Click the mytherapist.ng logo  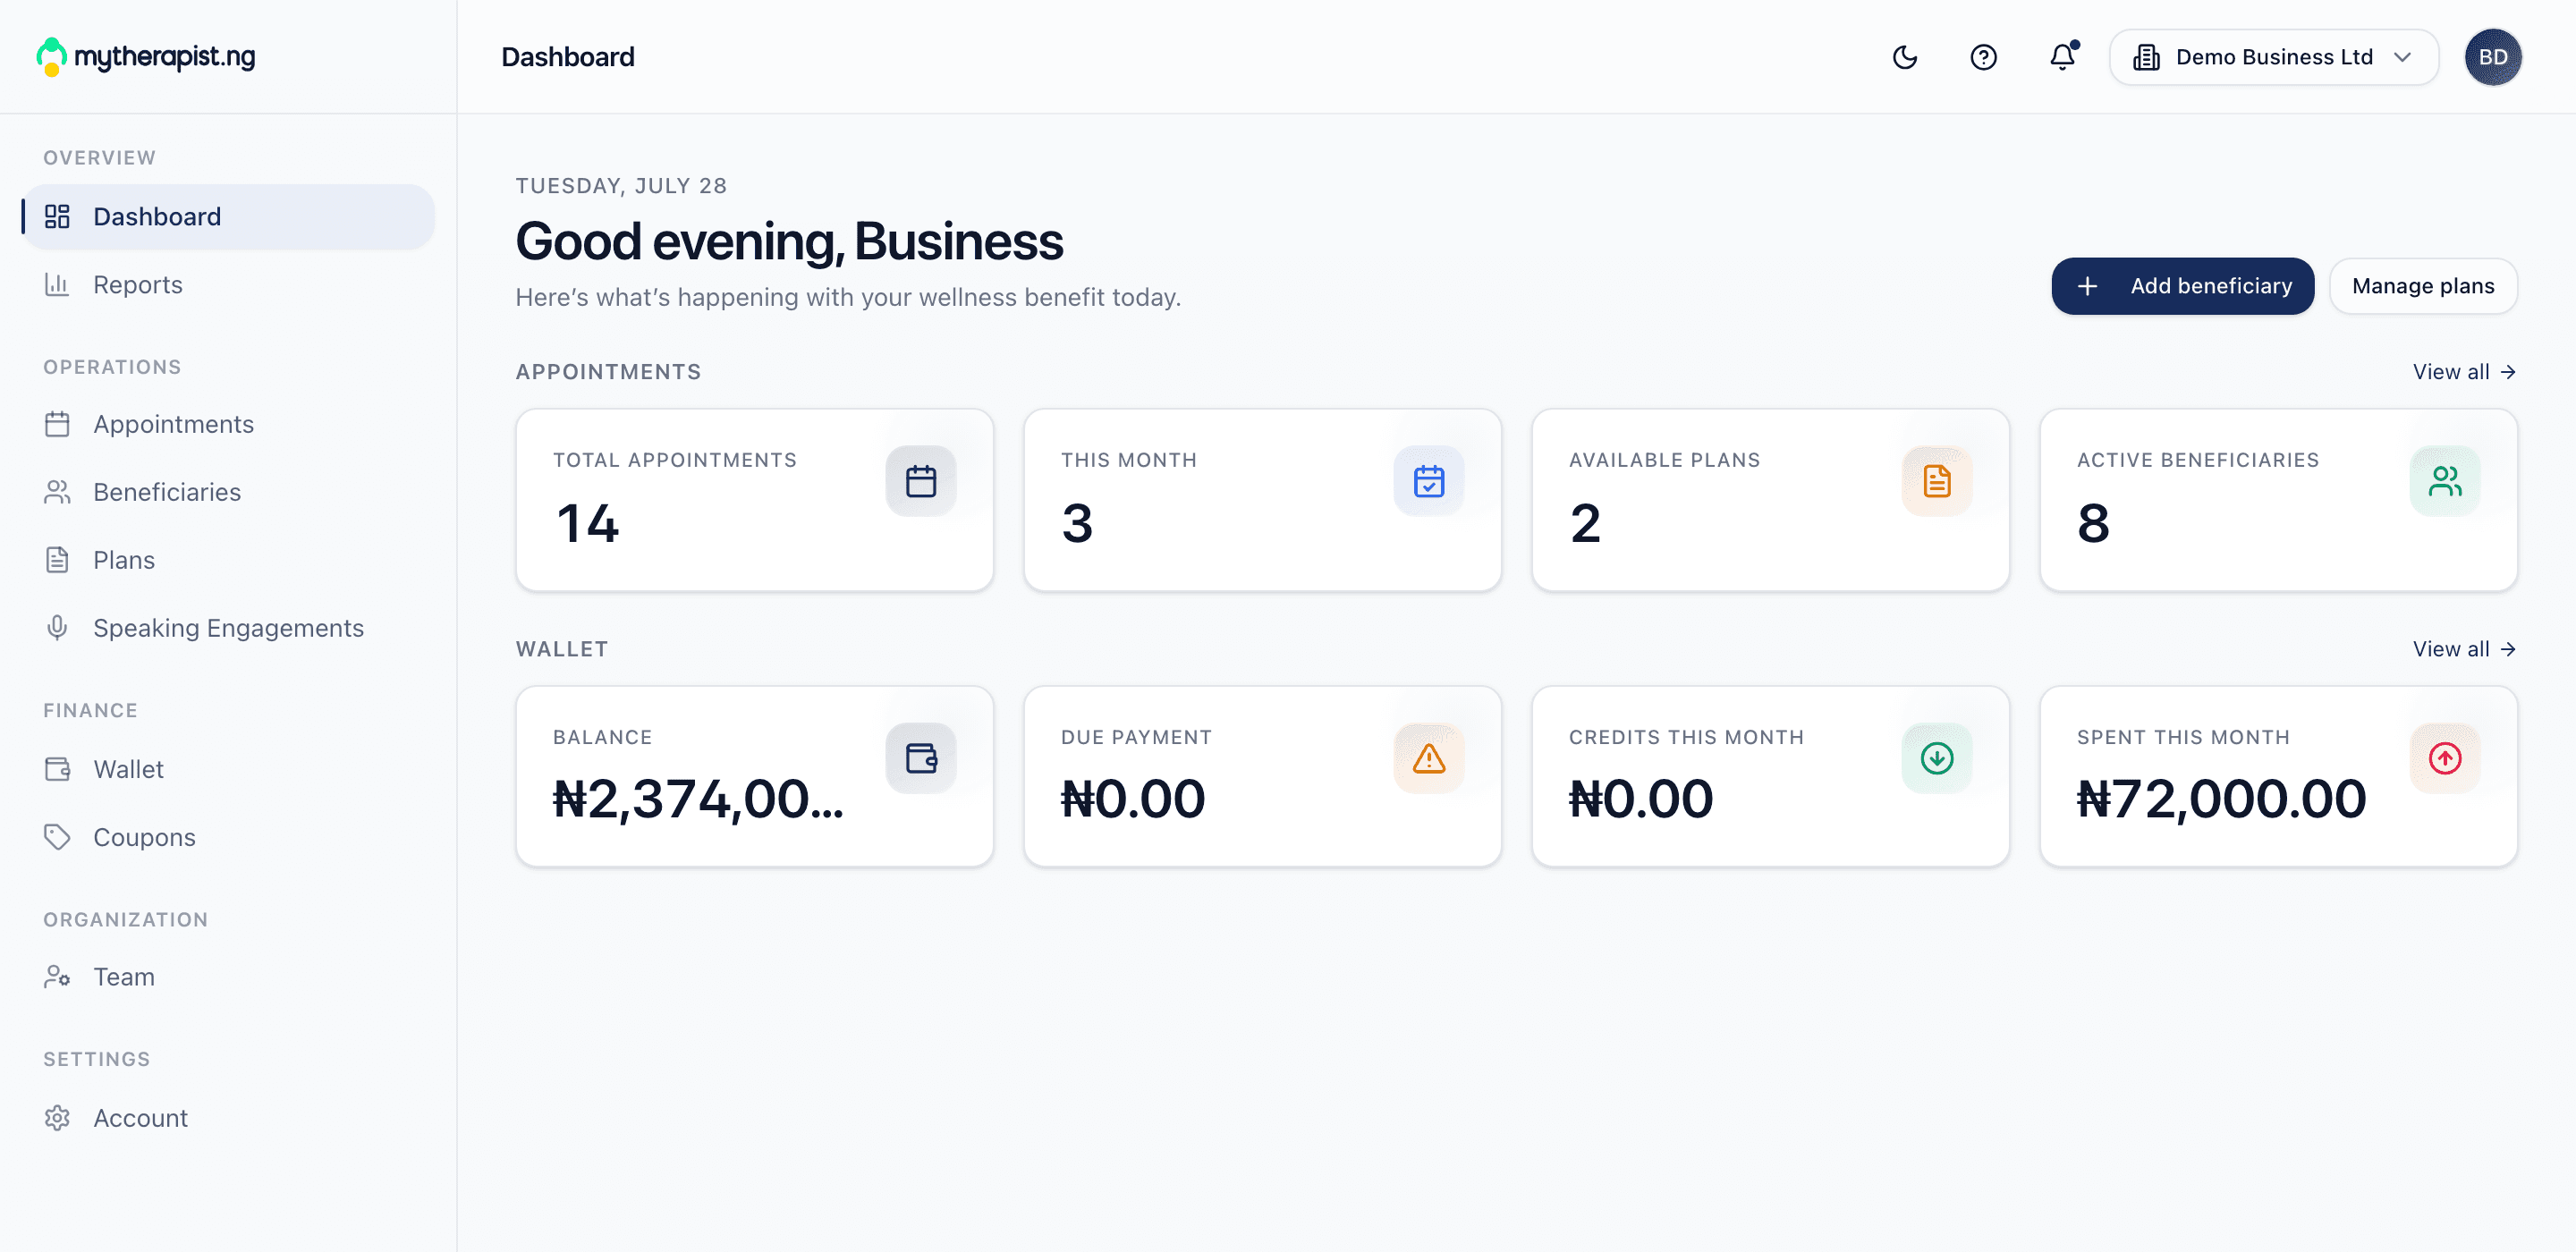(x=146, y=56)
